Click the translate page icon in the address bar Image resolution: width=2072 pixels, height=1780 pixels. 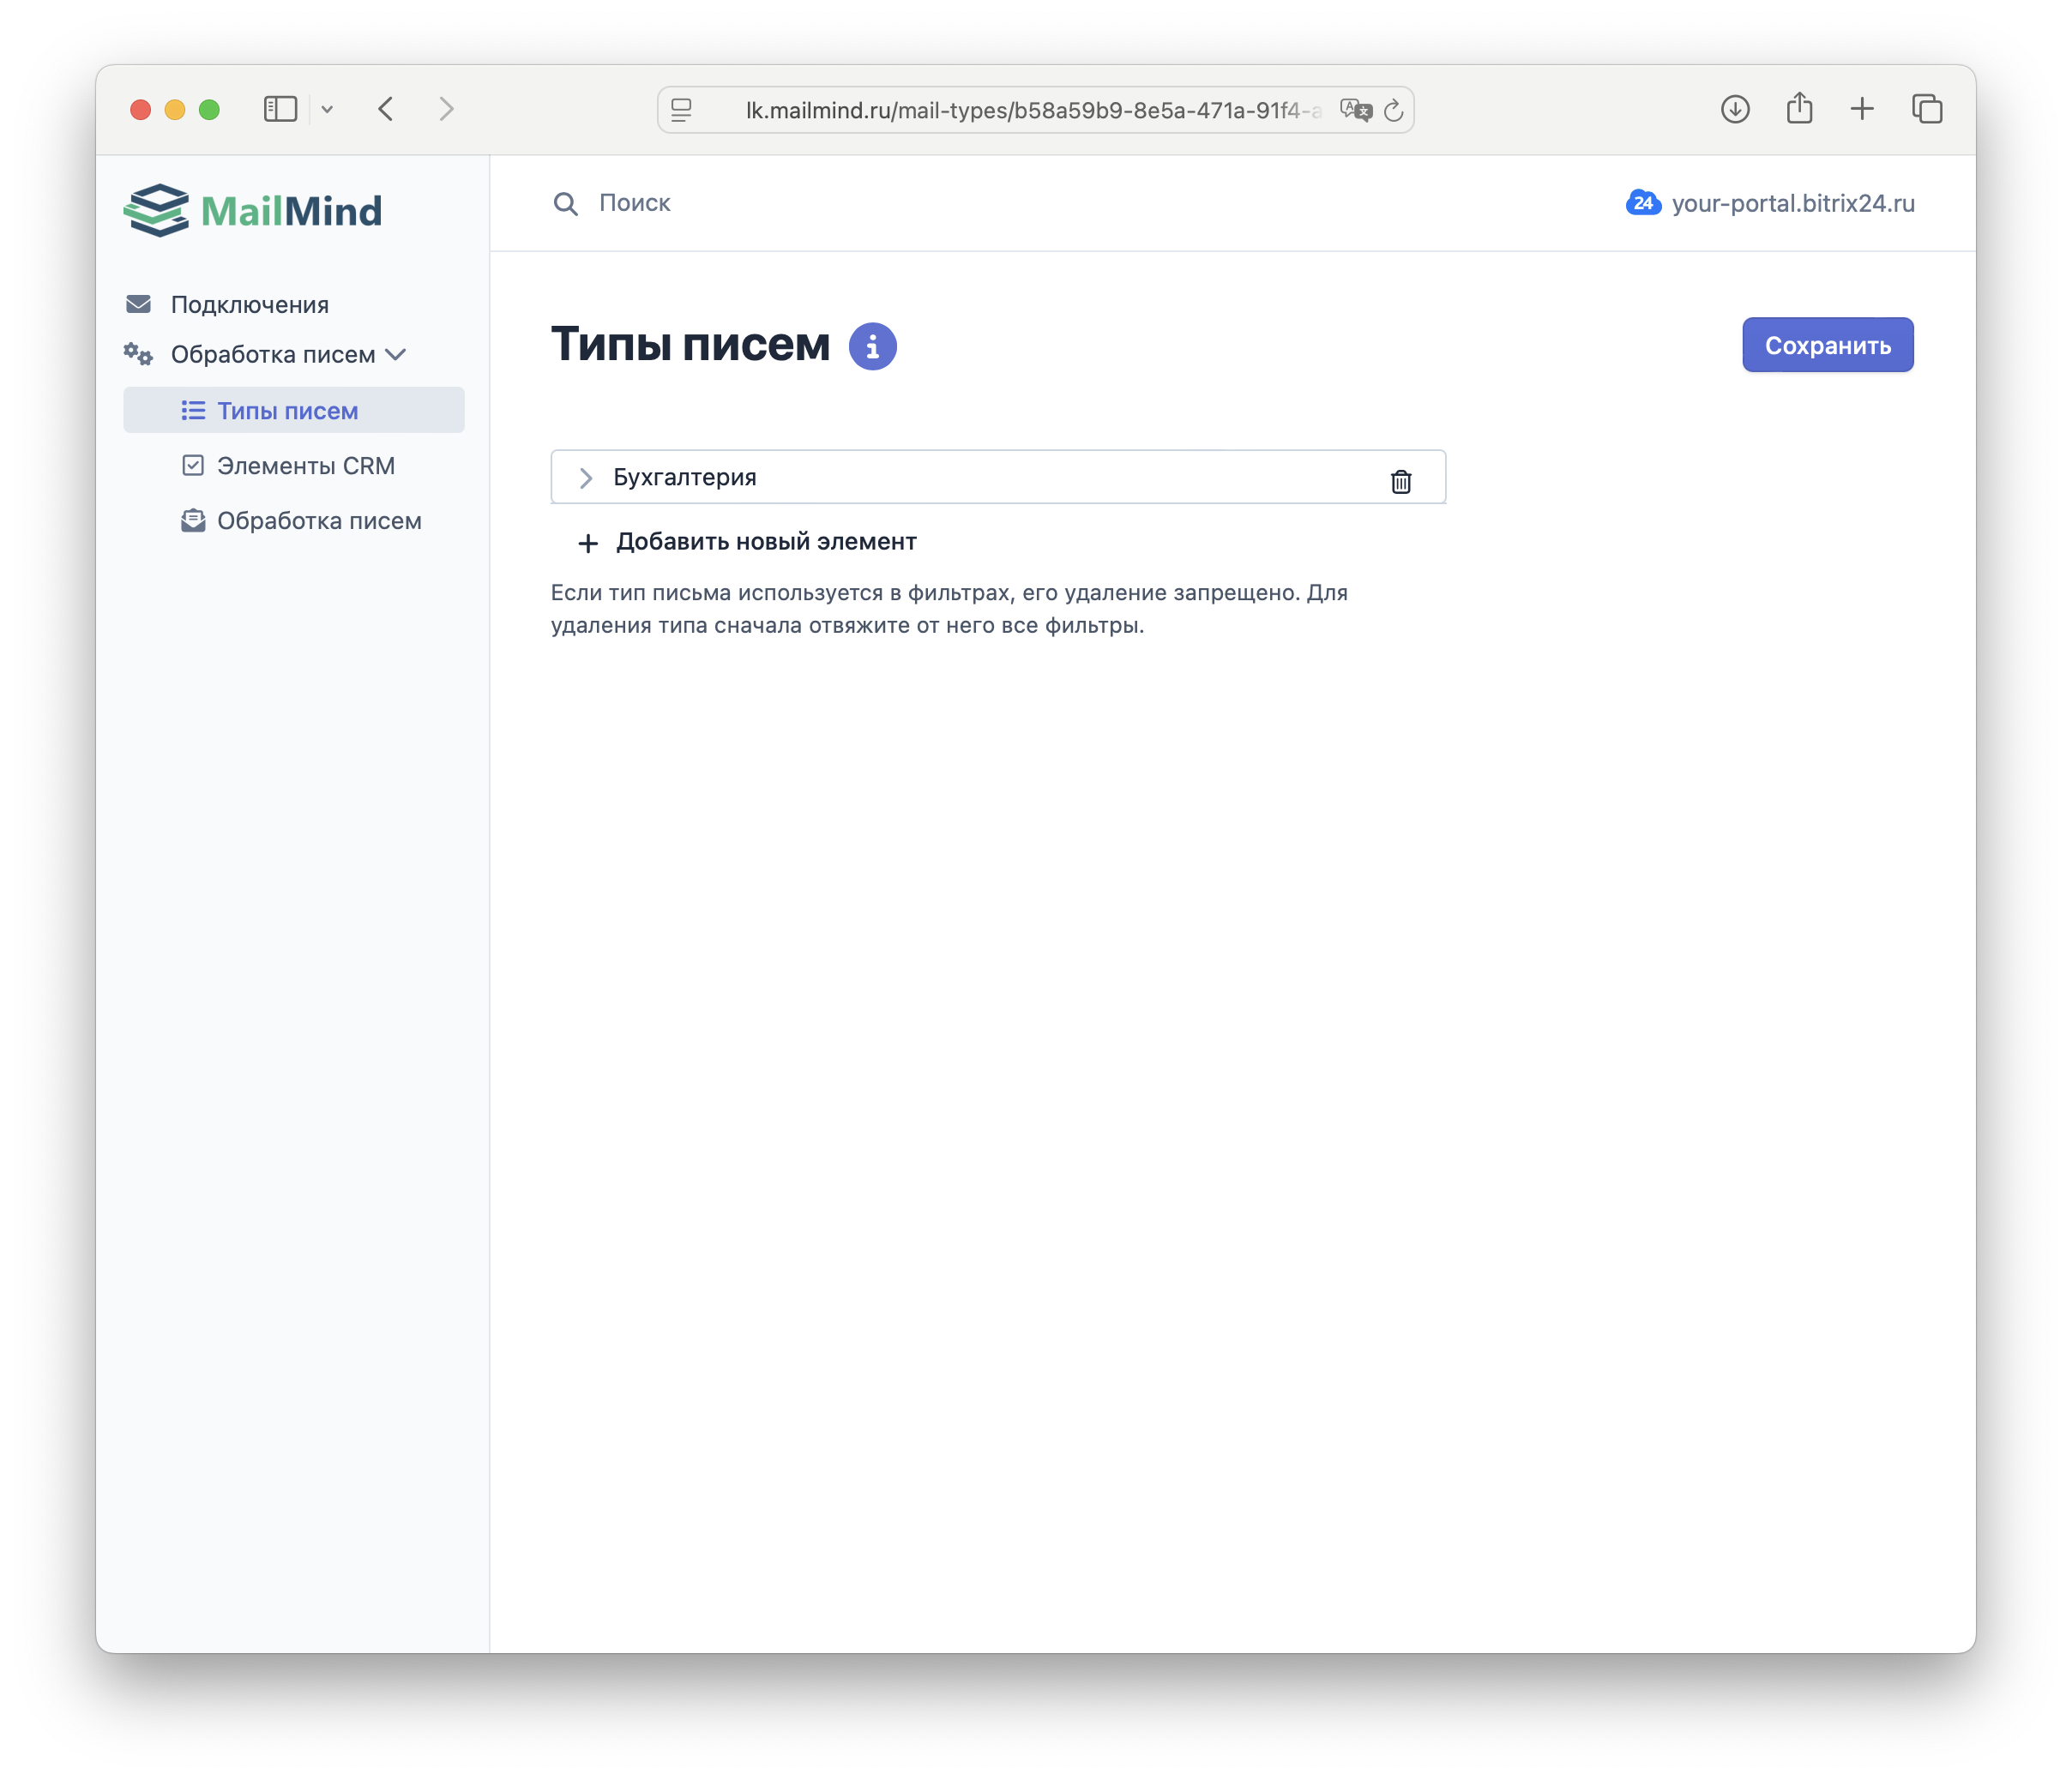[1355, 110]
